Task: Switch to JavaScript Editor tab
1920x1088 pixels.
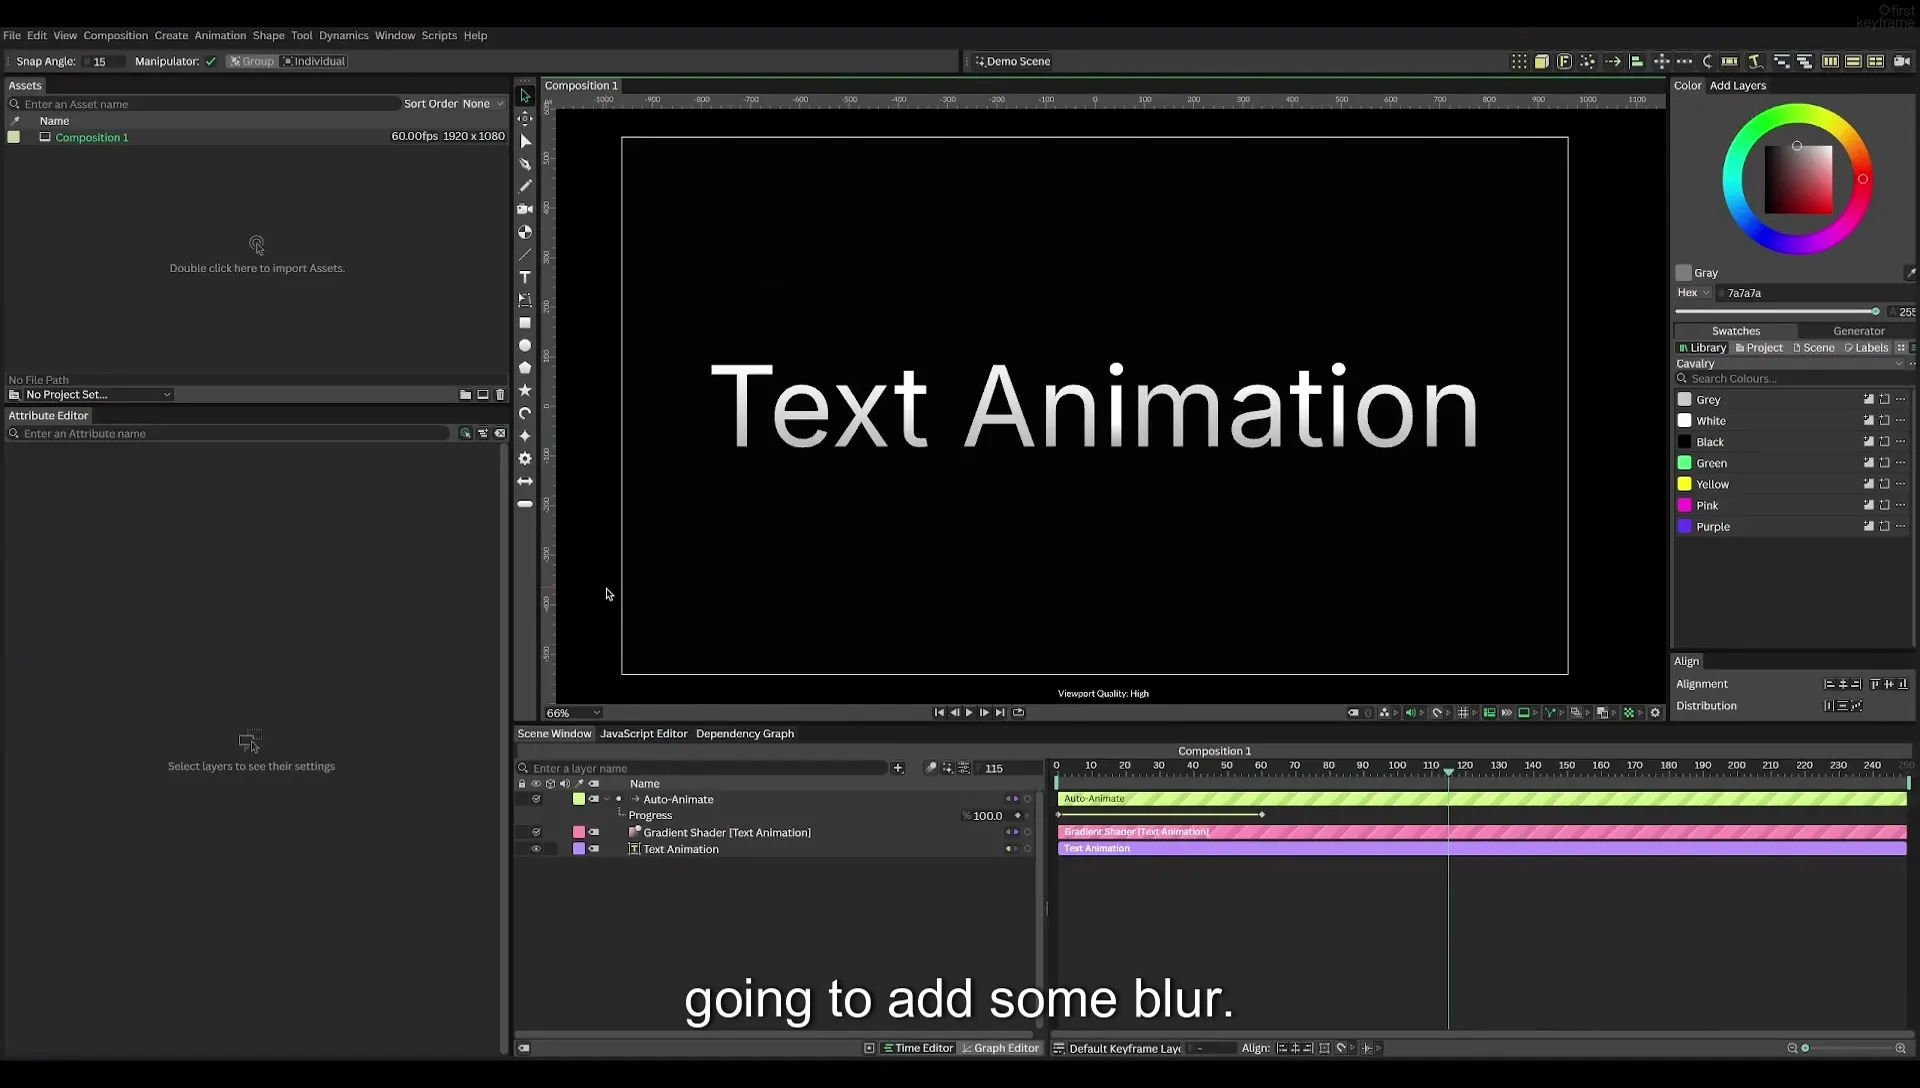Action: [x=643, y=734]
